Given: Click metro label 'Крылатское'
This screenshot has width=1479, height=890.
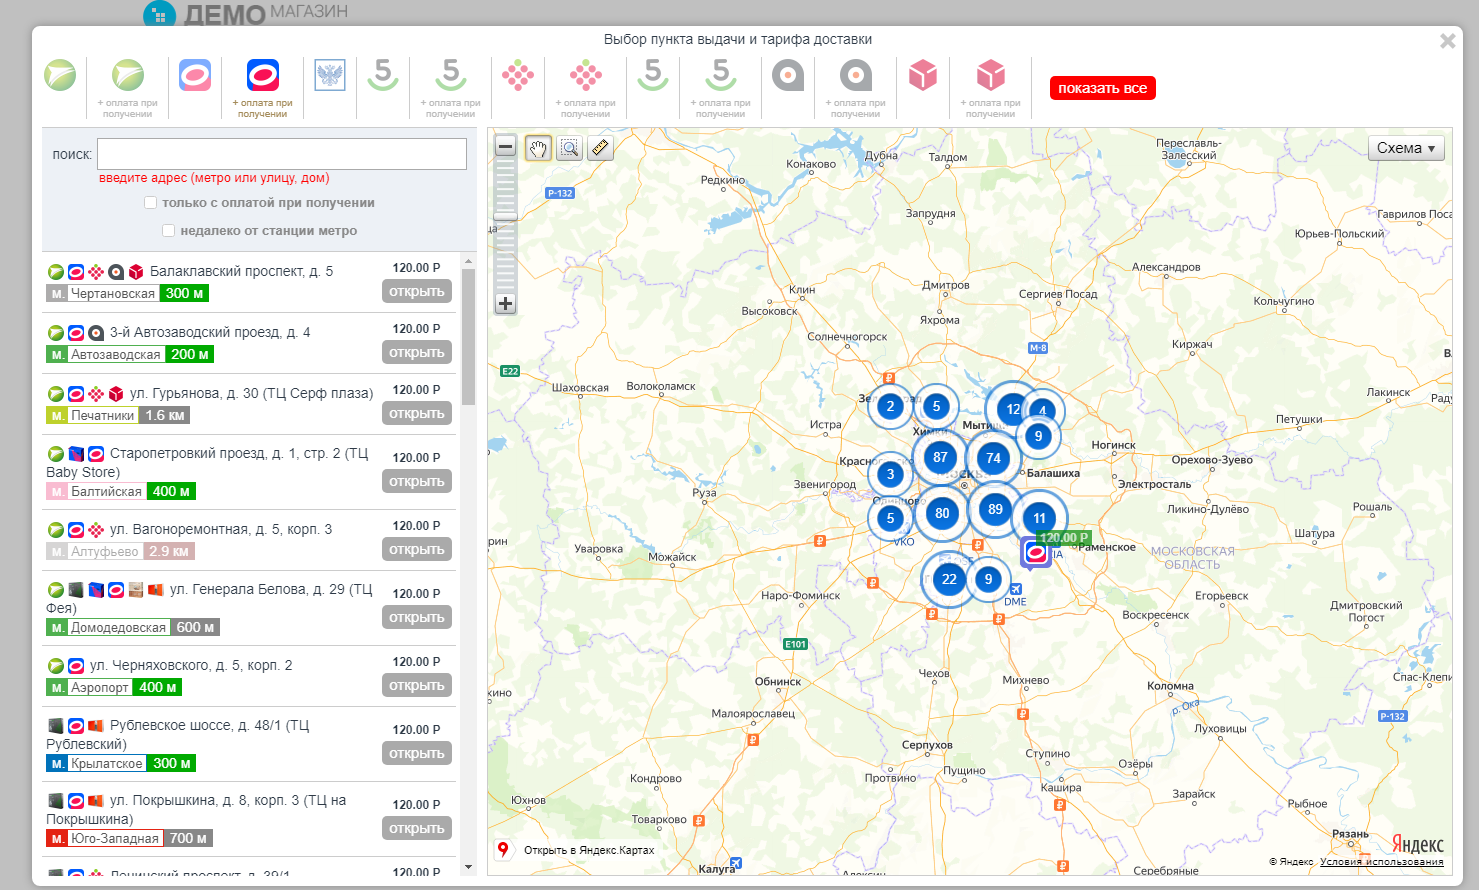Looking at the screenshot, I should click(x=107, y=763).
